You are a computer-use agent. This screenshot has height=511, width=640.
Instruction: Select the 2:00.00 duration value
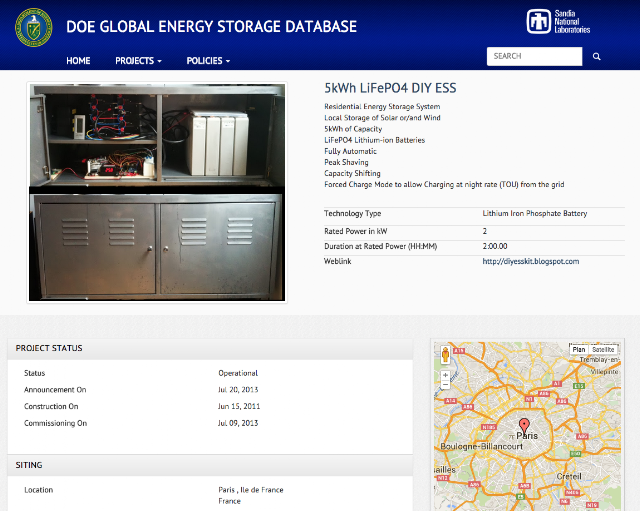click(x=495, y=246)
